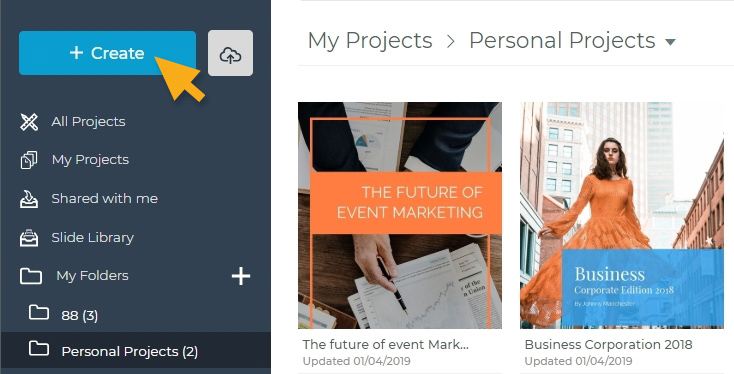Open the Slide Library label
This screenshot has width=734, height=374.
pyautogui.click(x=93, y=238)
